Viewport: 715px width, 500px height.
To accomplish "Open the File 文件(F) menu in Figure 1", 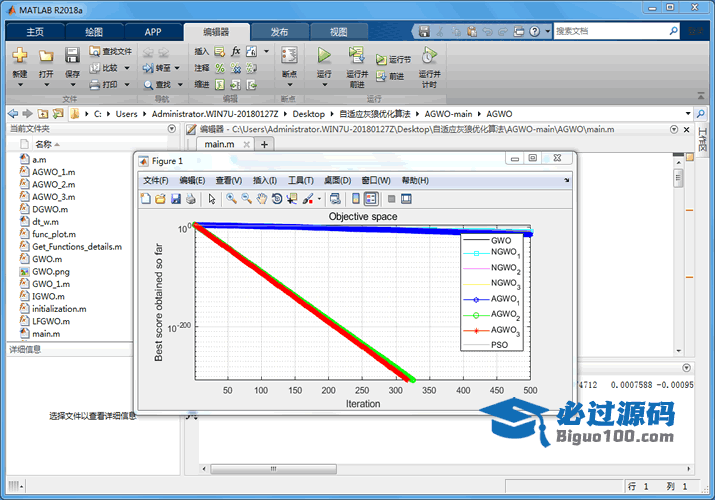I will [155, 180].
